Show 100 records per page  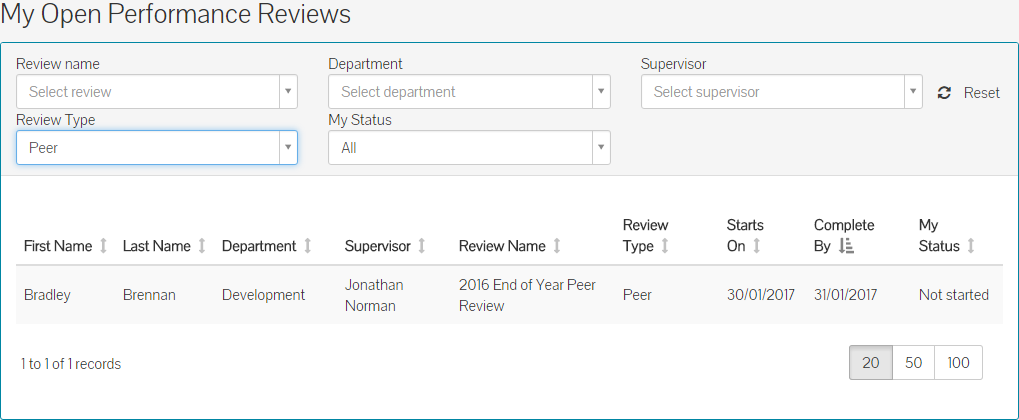(x=958, y=363)
